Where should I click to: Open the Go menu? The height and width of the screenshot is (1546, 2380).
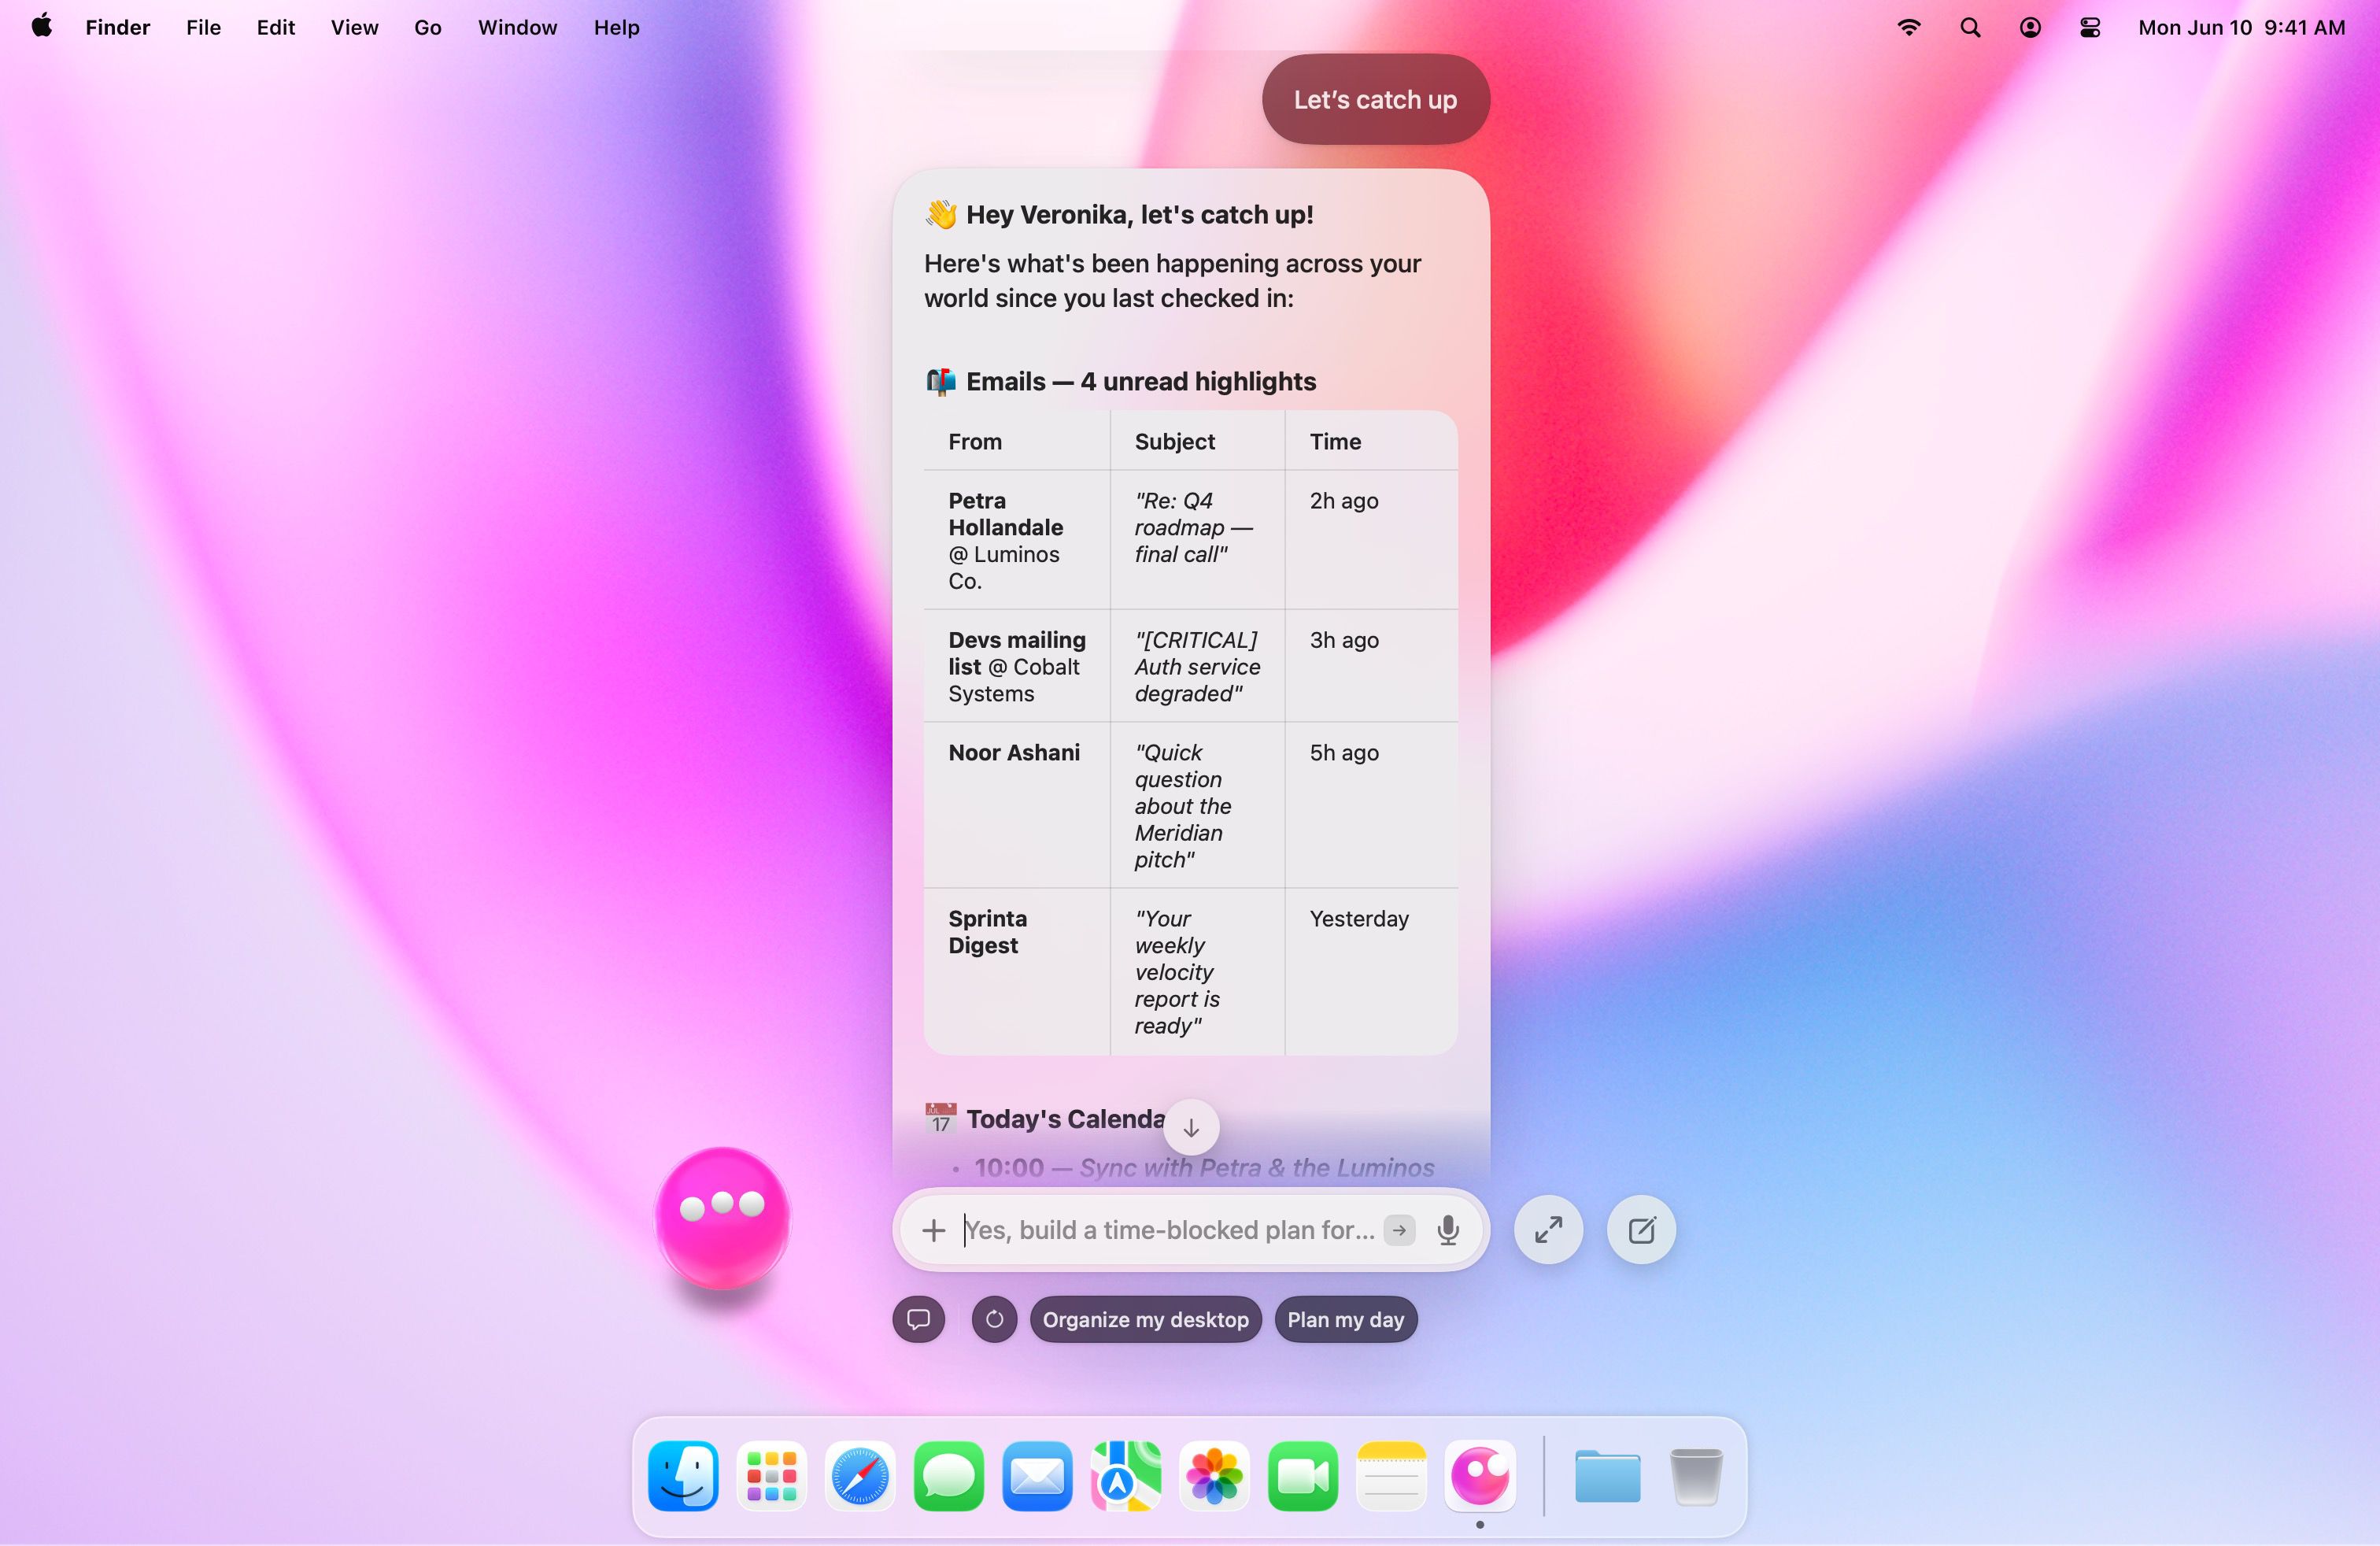pyautogui.click(x=428, y=28)
